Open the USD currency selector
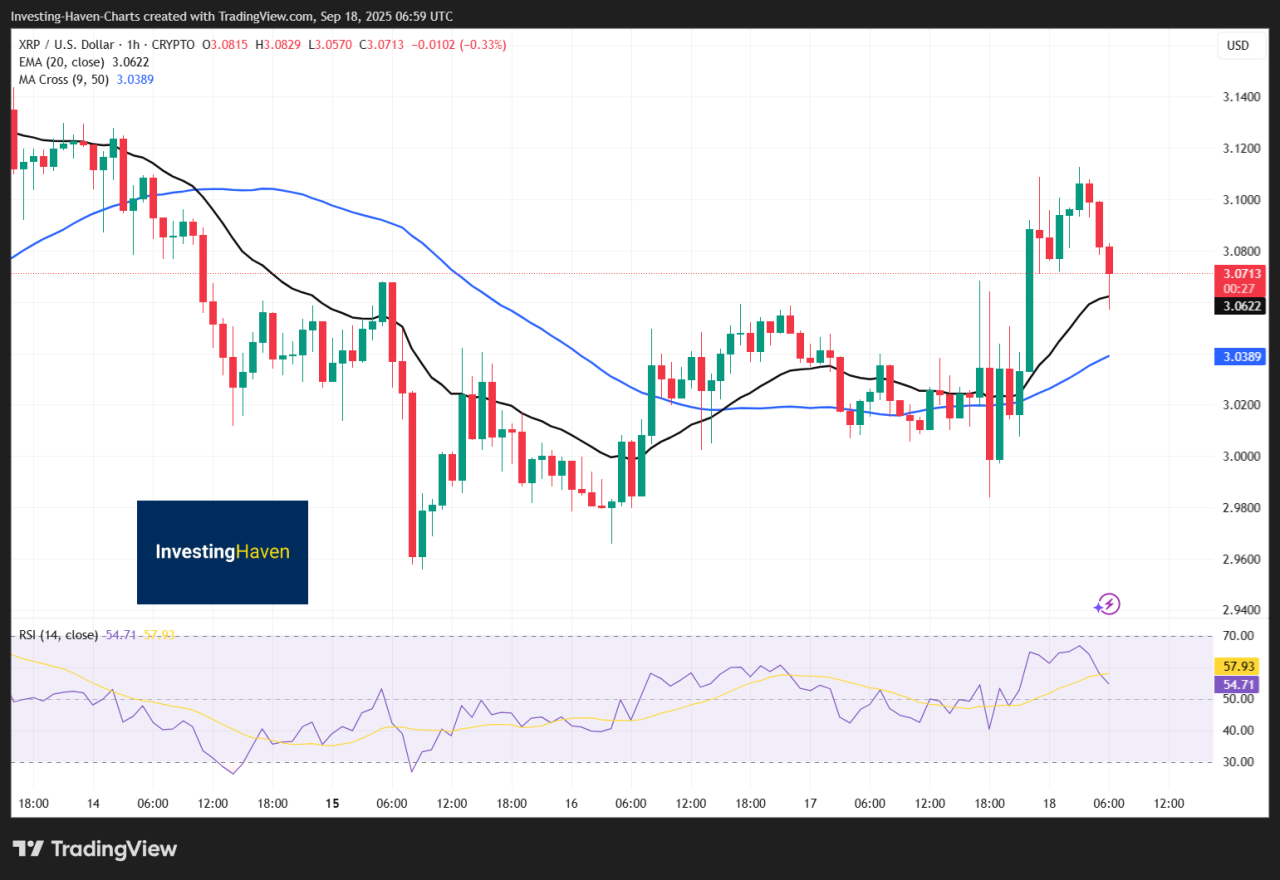This screenshot has width=1280, height=880. pyautogui.click(x=1238, y=46)
